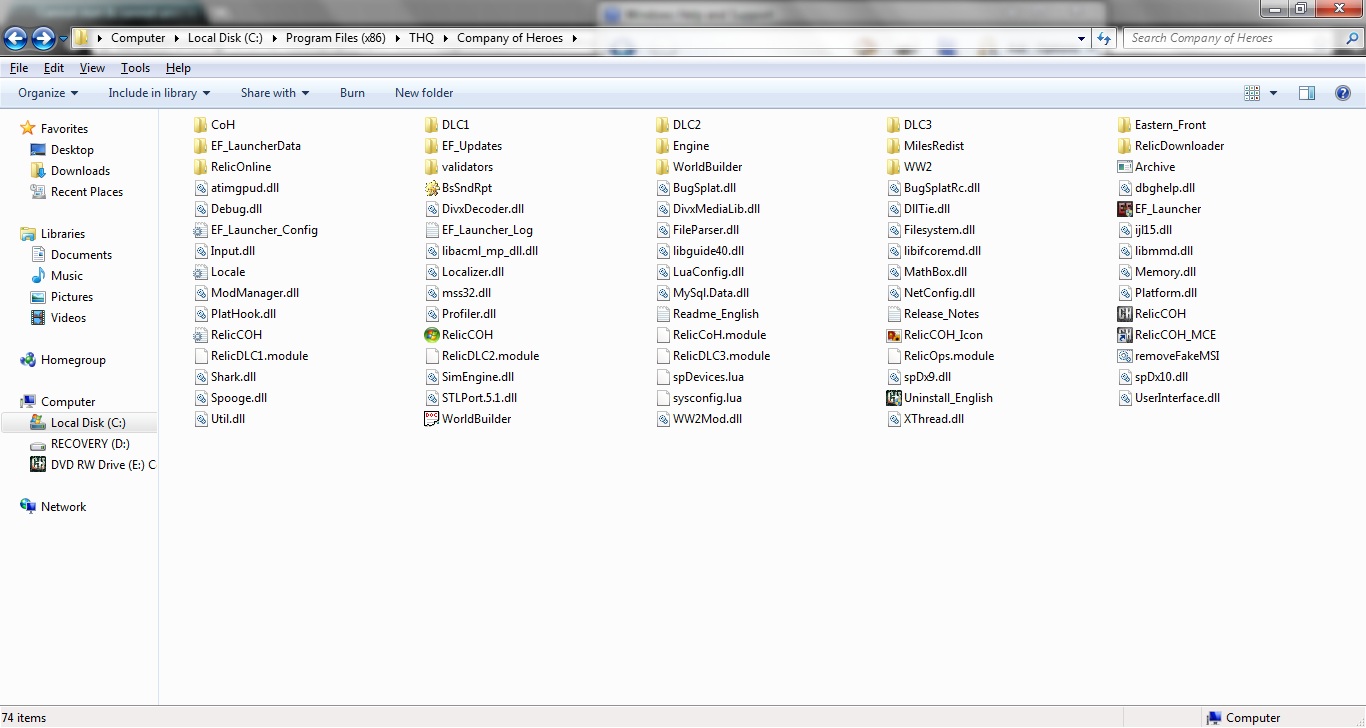
Task: Open the Tools menu
Action: pyautogui.click(x=135, y=68)
